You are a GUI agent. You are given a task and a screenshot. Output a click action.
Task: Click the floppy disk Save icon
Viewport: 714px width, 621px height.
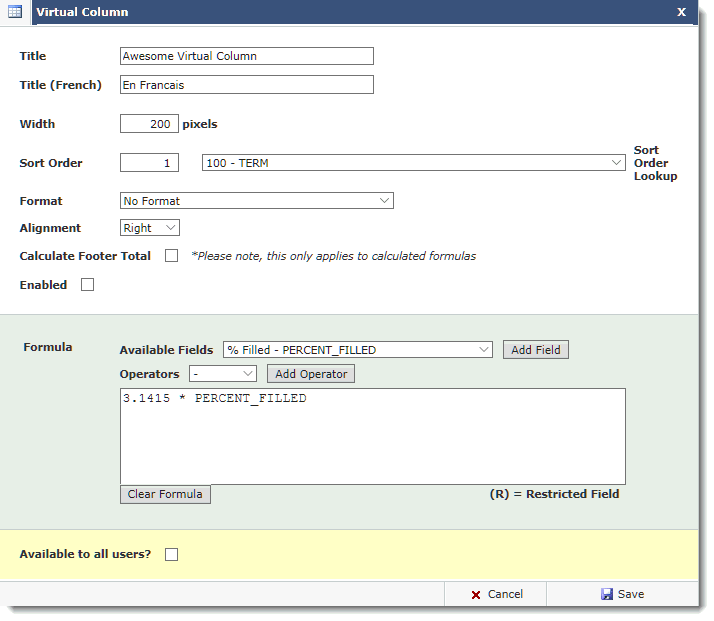pyautogui.click(x=607, y=594)
